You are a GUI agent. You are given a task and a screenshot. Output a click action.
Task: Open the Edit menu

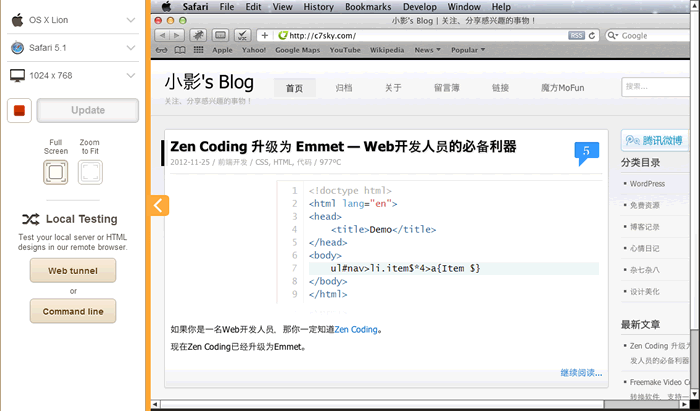(254, 7)
